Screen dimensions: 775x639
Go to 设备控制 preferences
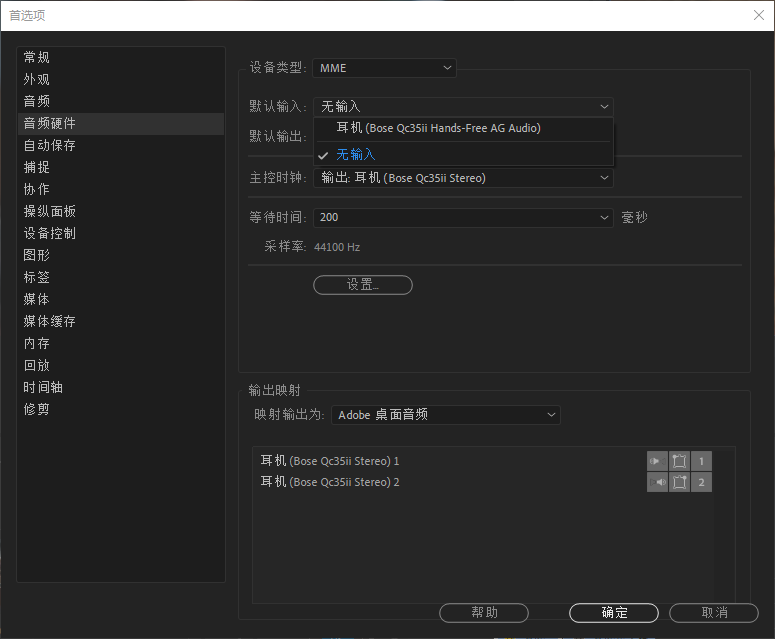[x=121, y=233]
